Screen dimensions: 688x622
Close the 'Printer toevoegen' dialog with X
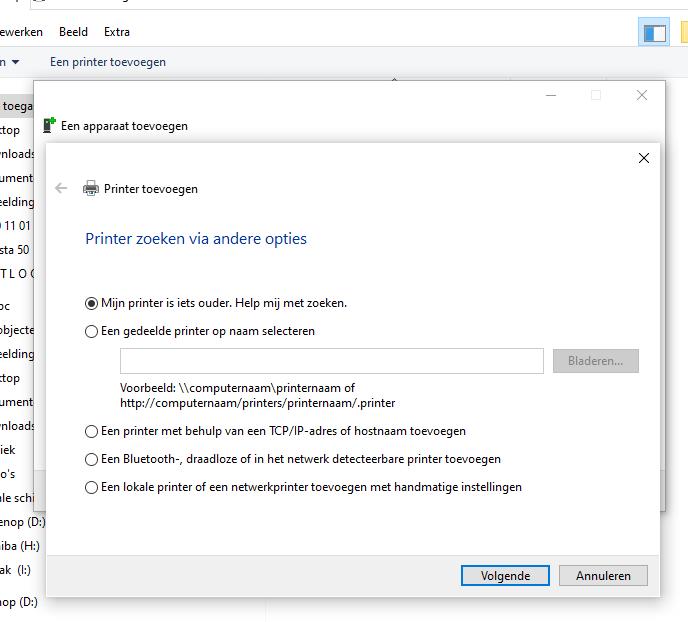click(x=643, y=158)
